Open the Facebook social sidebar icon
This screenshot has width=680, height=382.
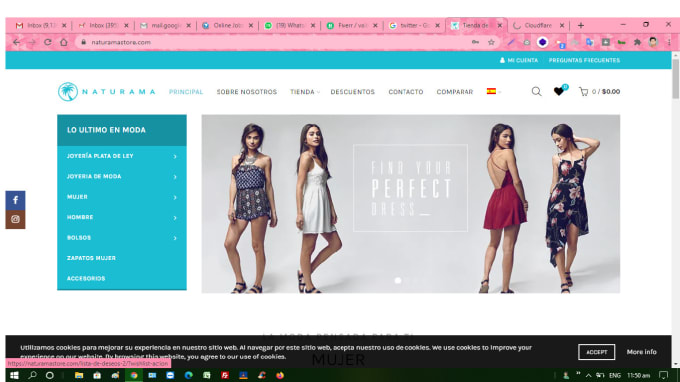pyautogui.click(x=15, y=200)
